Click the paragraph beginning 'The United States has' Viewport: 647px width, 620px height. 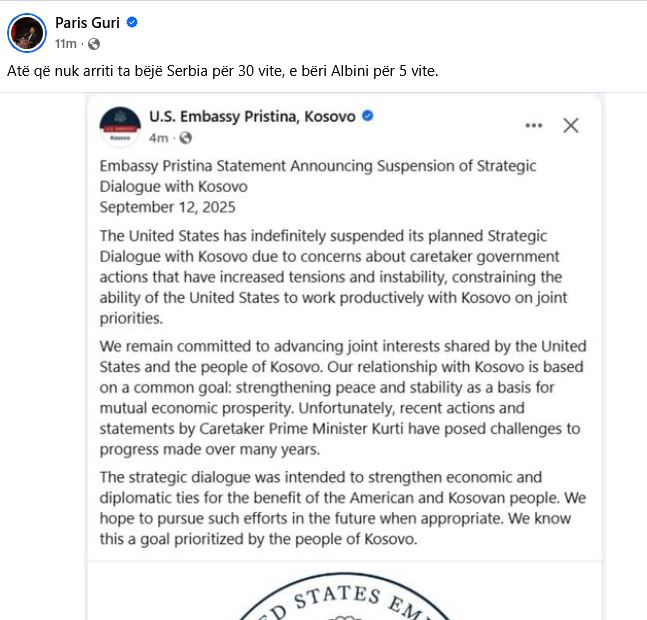coord(333,277)
